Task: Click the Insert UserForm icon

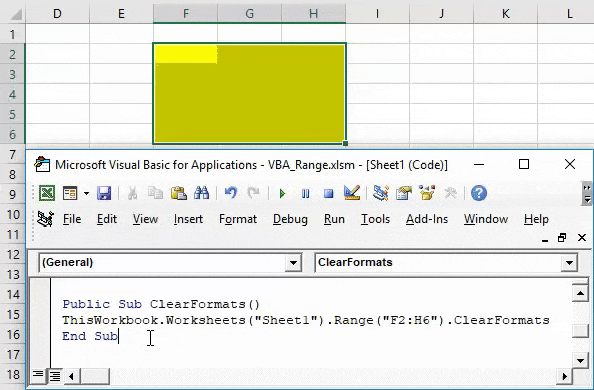Action: 70,193
